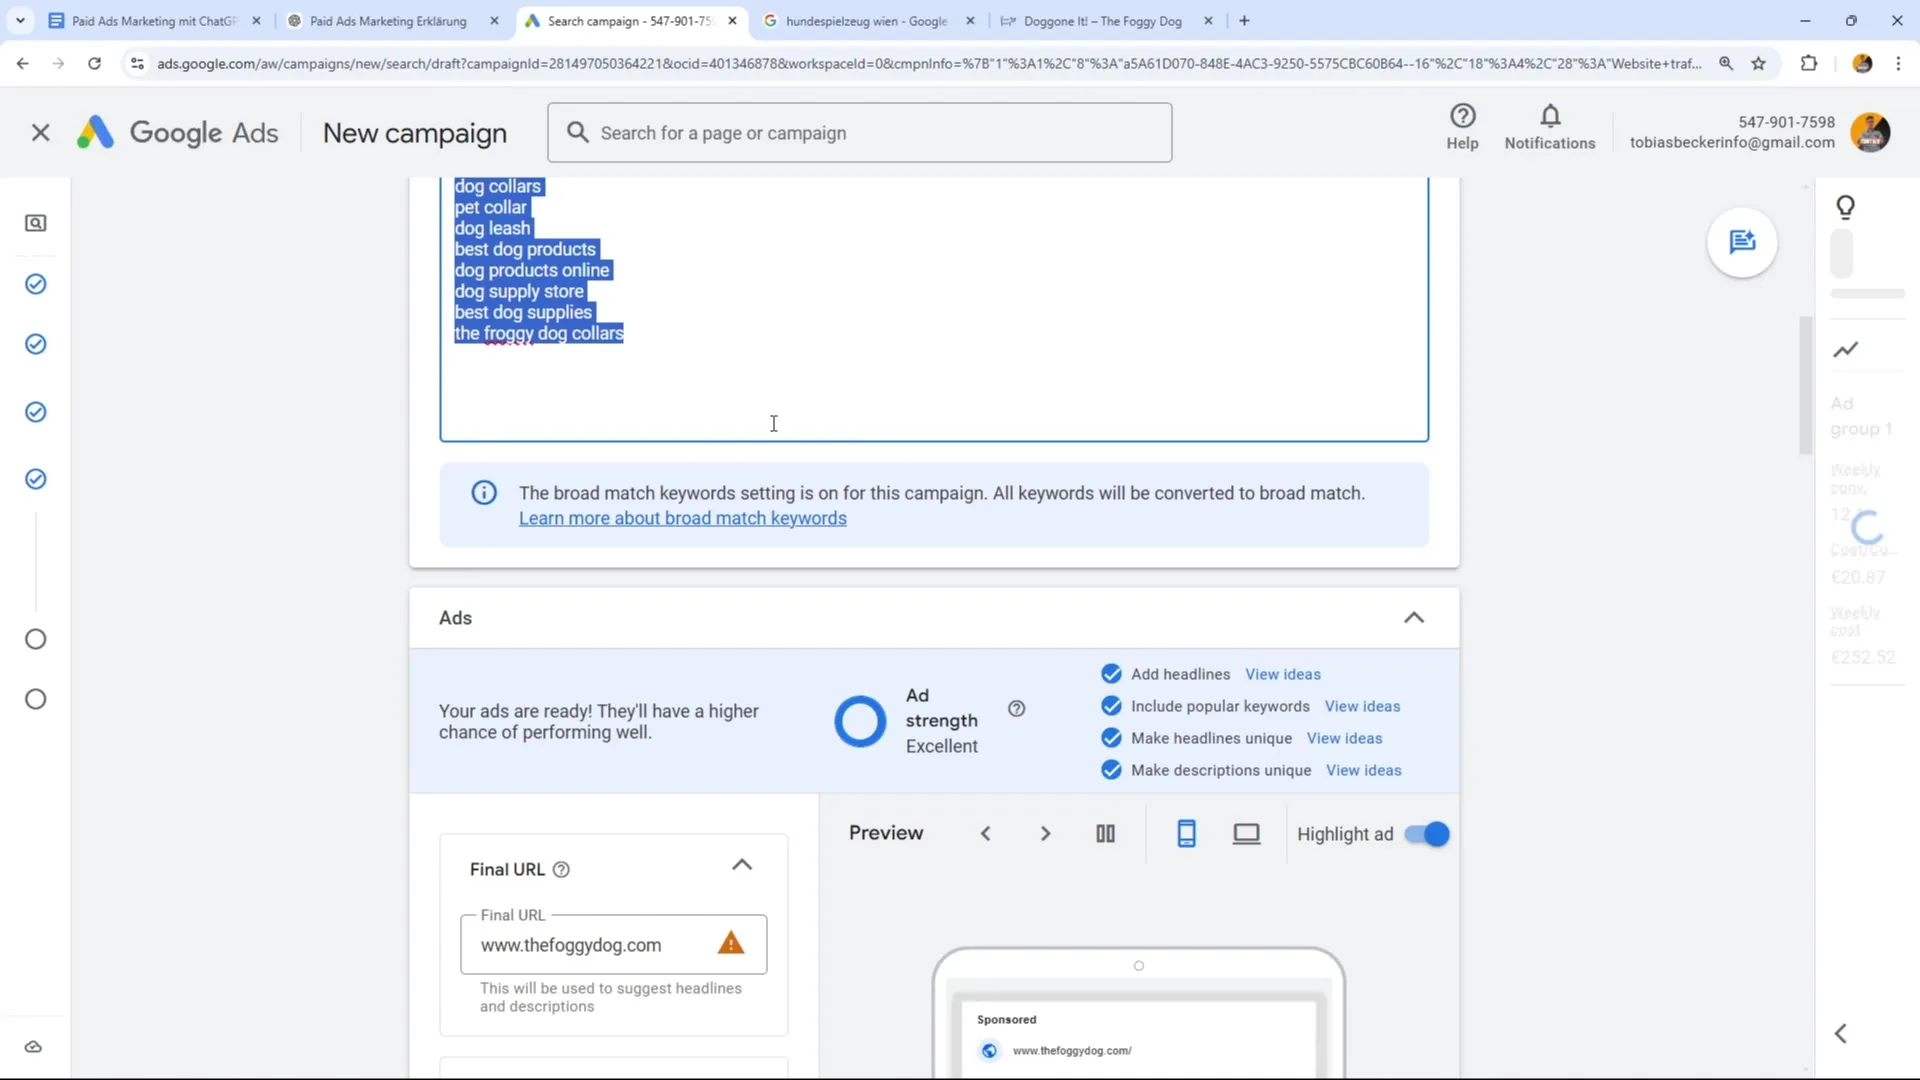Click the warning triangle in Final URL field
The image size is (1920, 1080).
[x=731, y=943]
